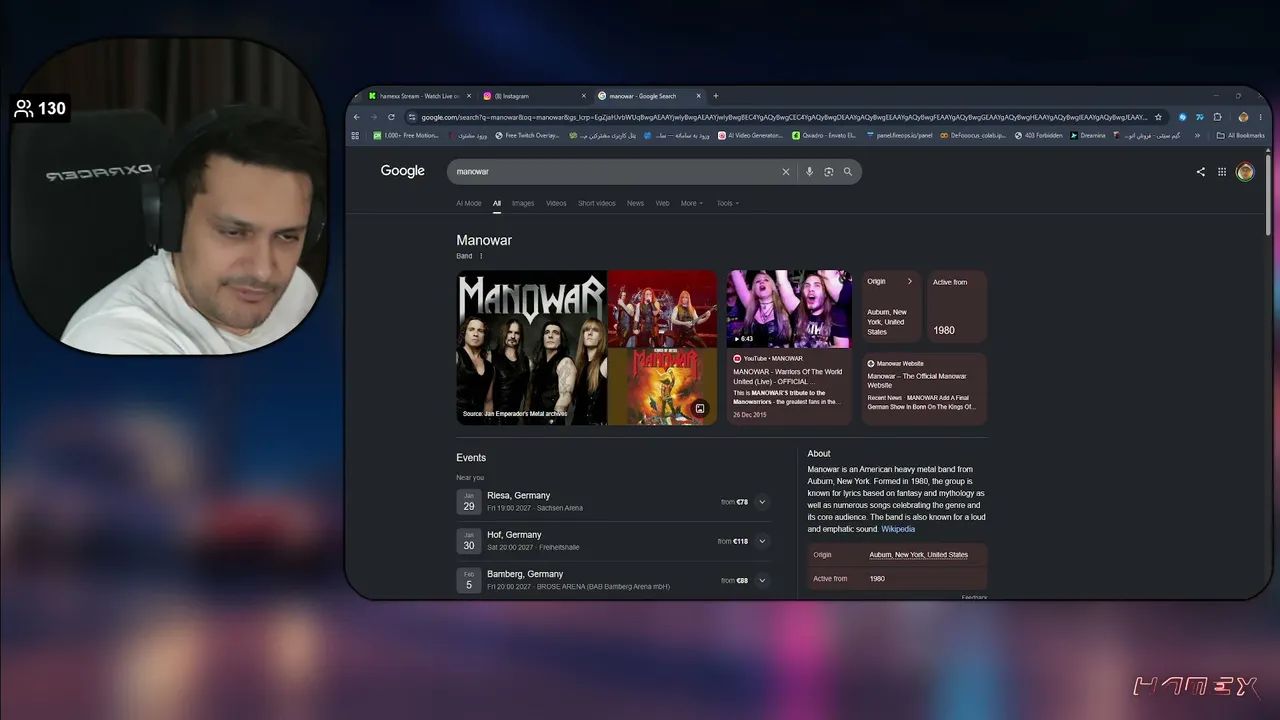Viewport: 1280px width, 720px height.
Task: Open the 403 Forbidden bookmark
Action: coord(1039,135)
